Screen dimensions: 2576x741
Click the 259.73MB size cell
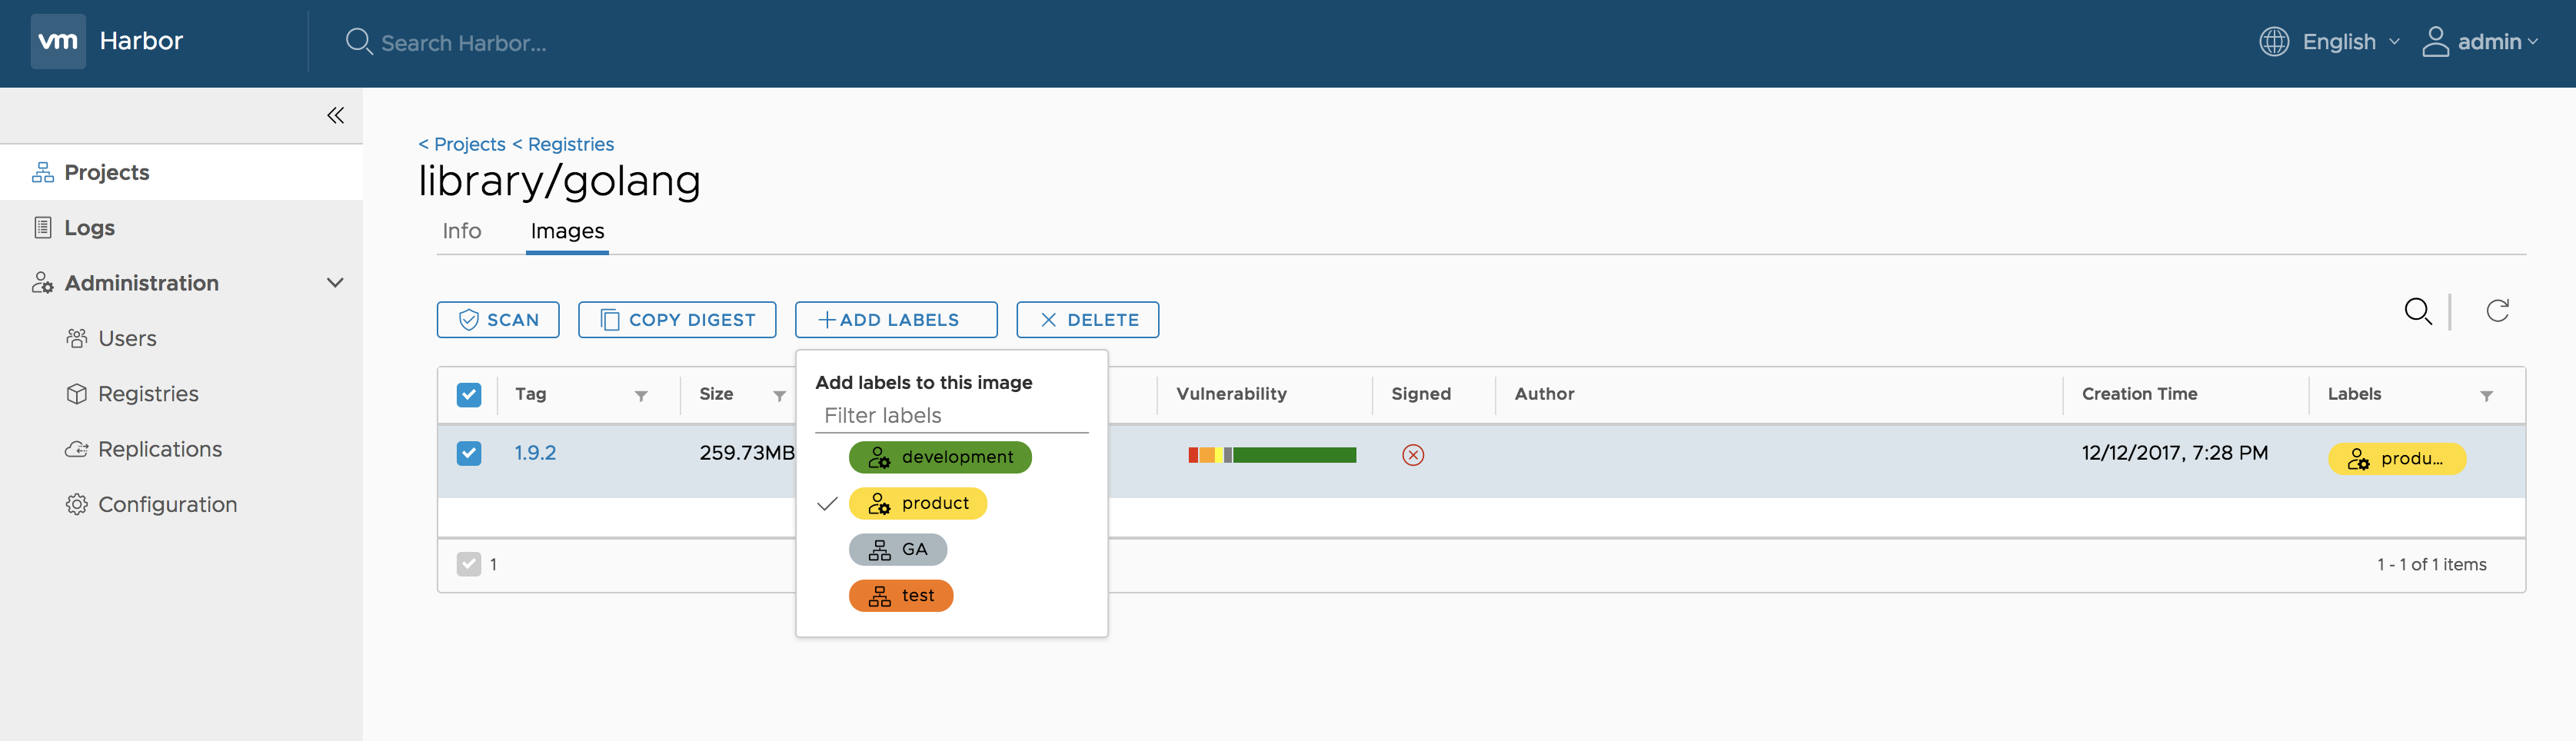(x=747, y=453)
